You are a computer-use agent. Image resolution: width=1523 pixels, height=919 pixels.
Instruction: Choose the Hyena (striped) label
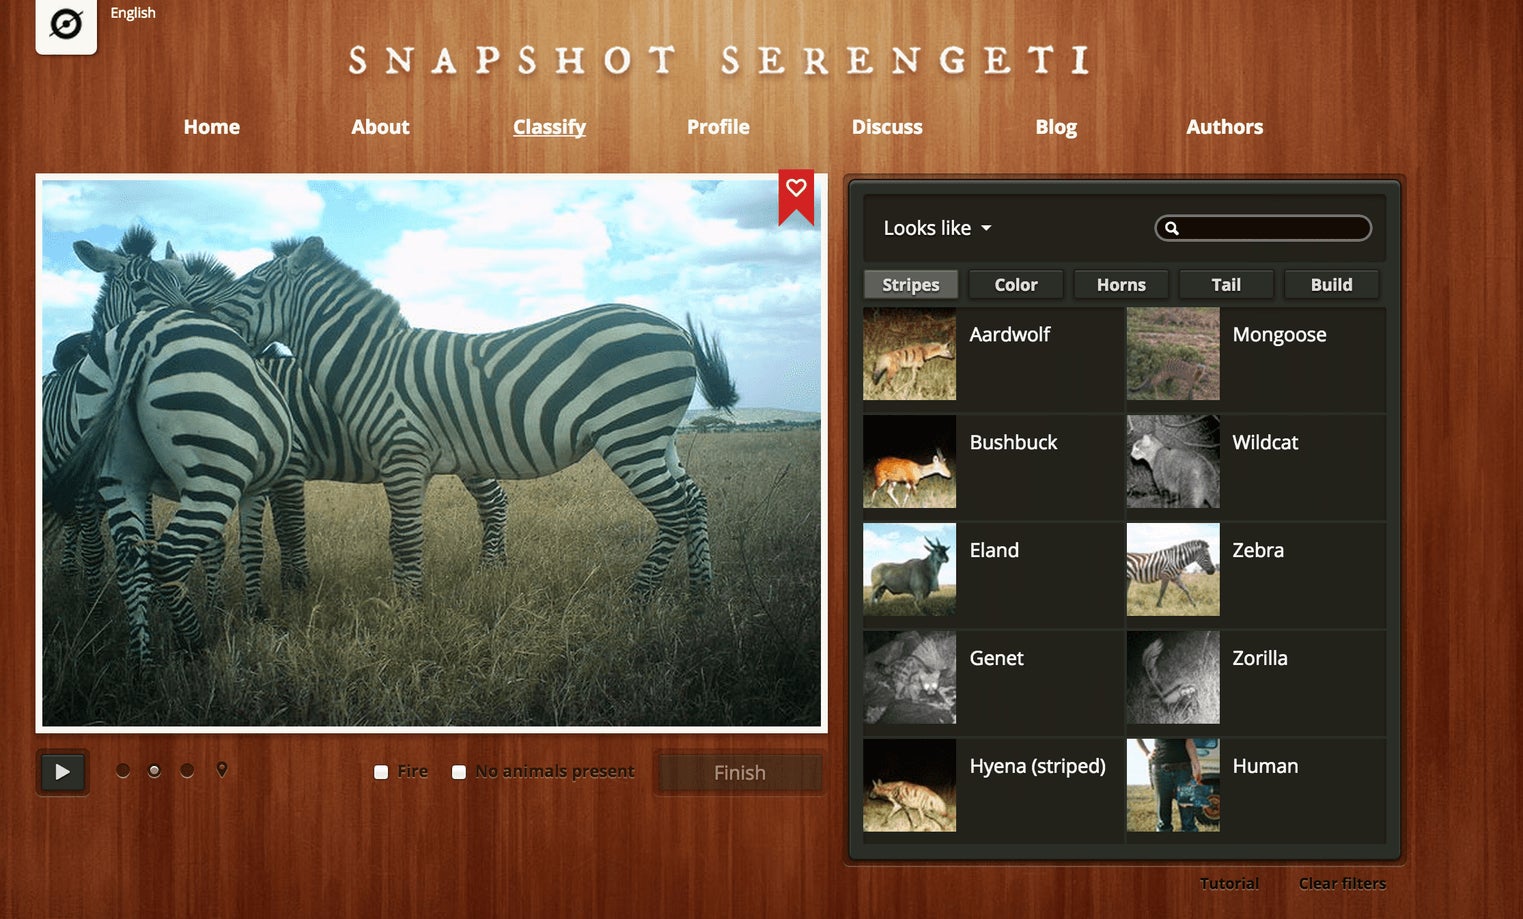(1037, 767)
